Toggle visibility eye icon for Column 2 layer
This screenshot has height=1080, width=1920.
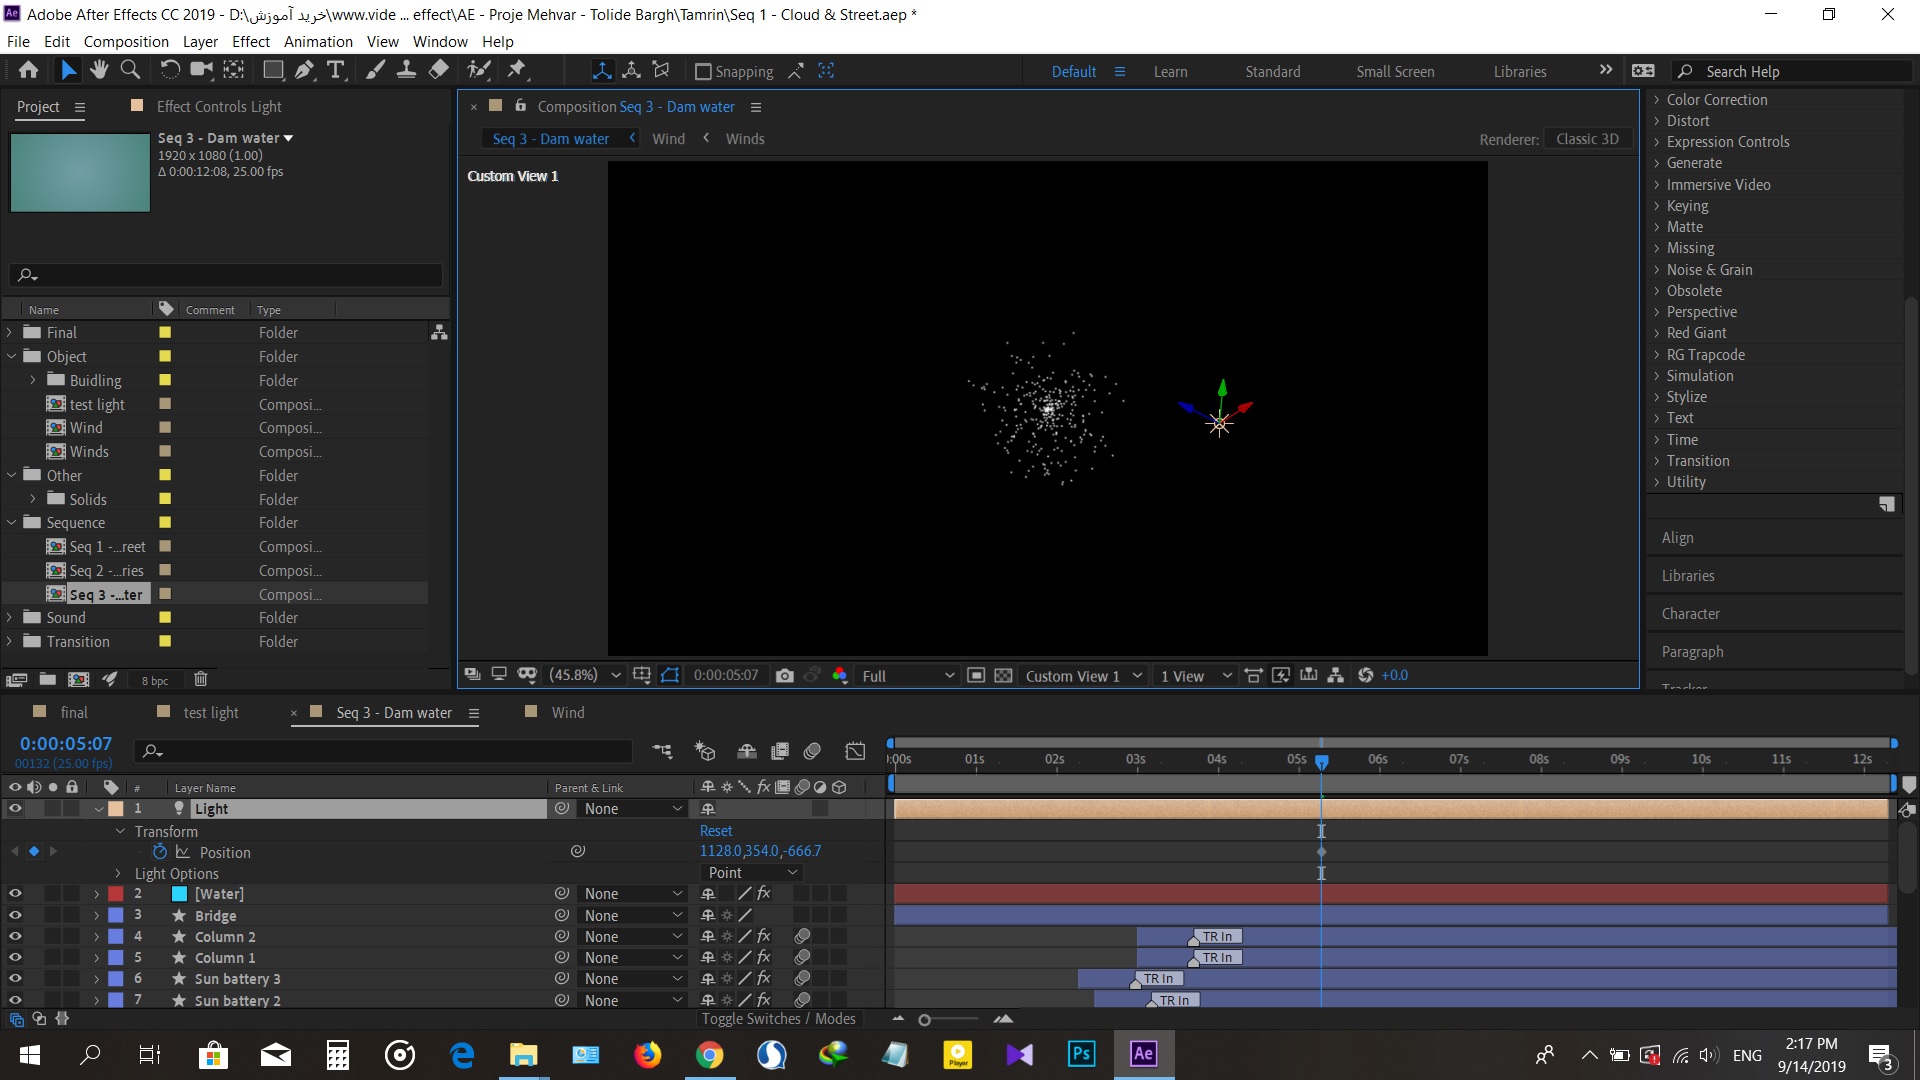tap(15, 936)
